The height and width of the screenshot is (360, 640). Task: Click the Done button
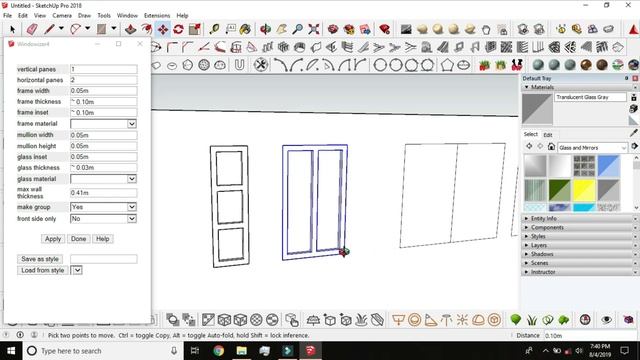(x=78, y=239)
